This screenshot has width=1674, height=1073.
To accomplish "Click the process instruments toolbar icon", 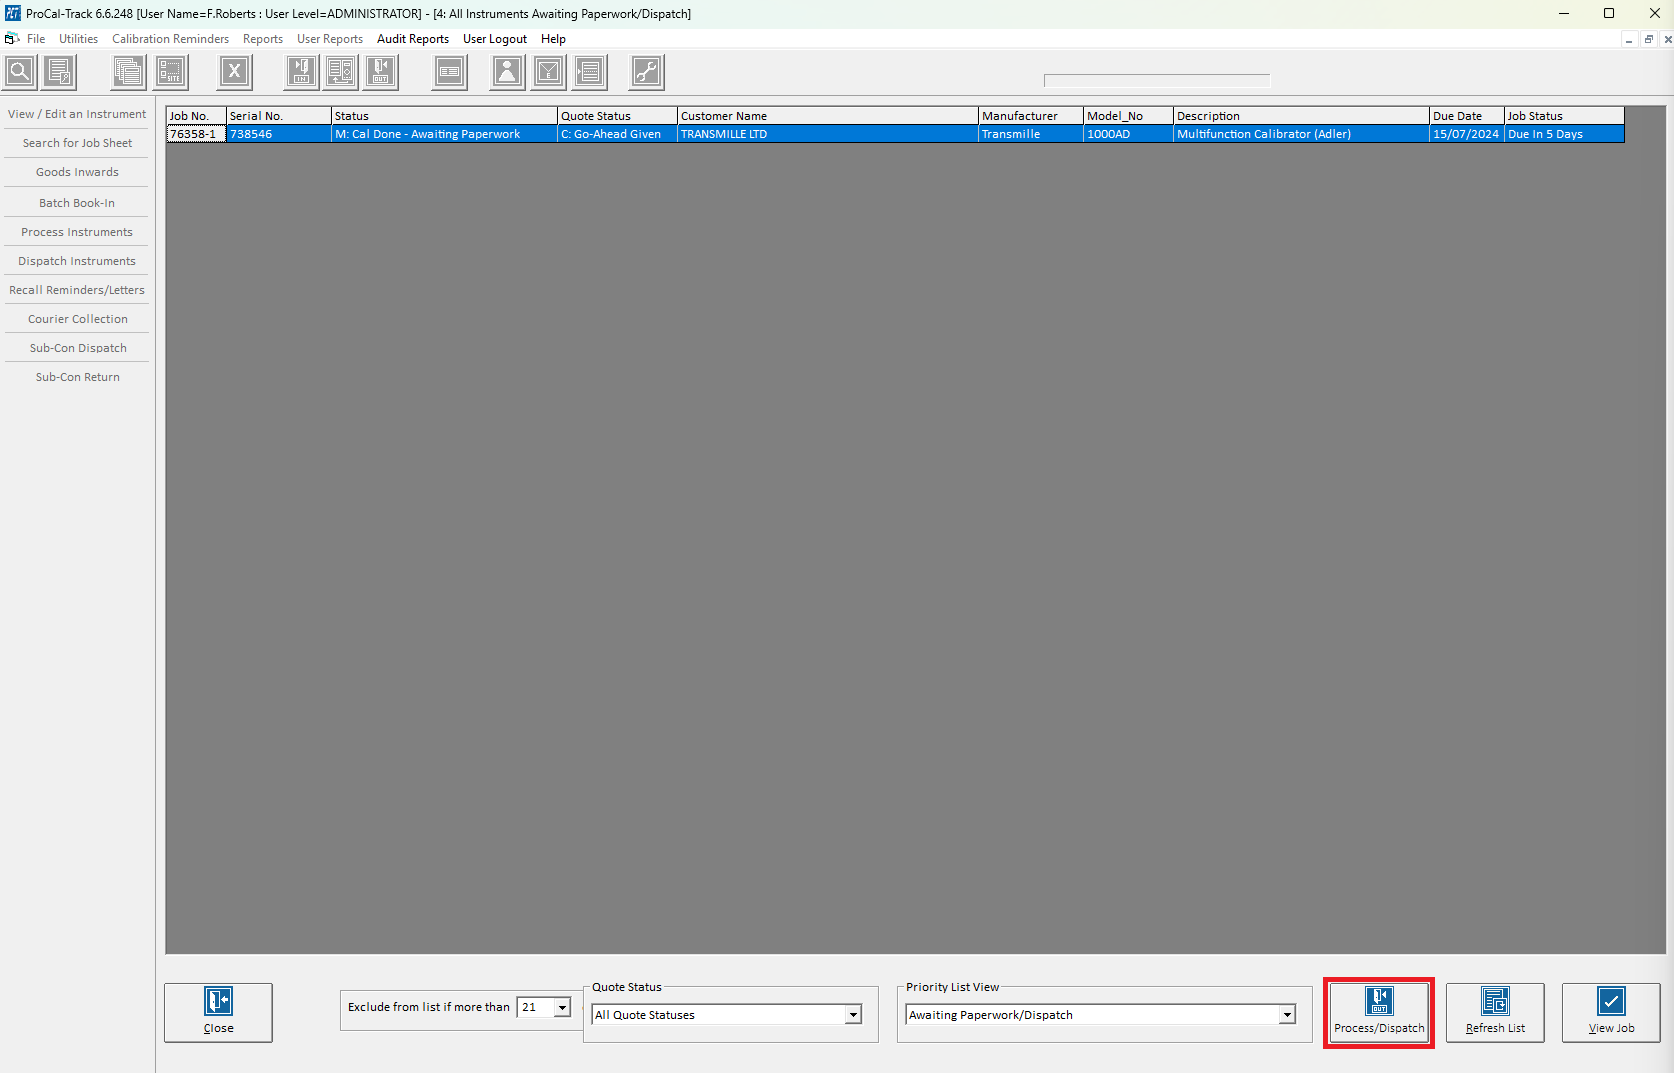I will click(341, 72).
